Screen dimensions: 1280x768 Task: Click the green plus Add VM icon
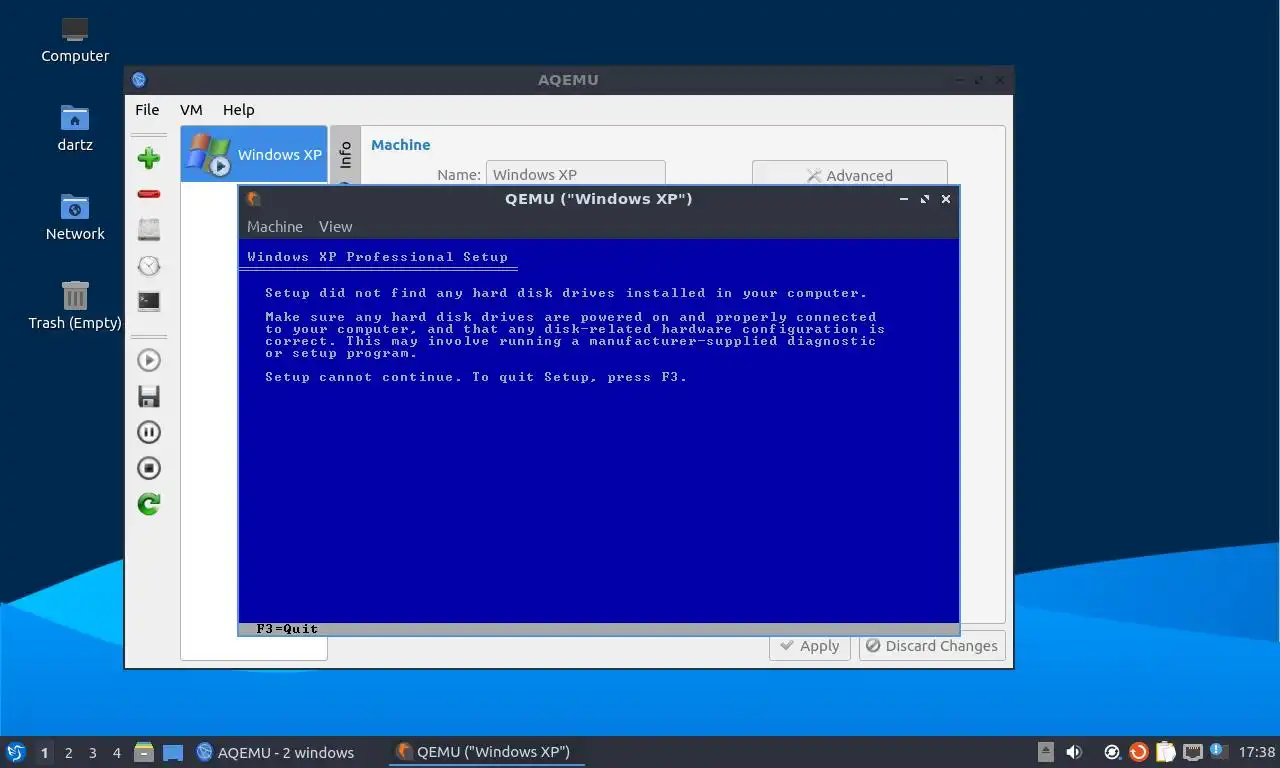(x=149, y=158)
